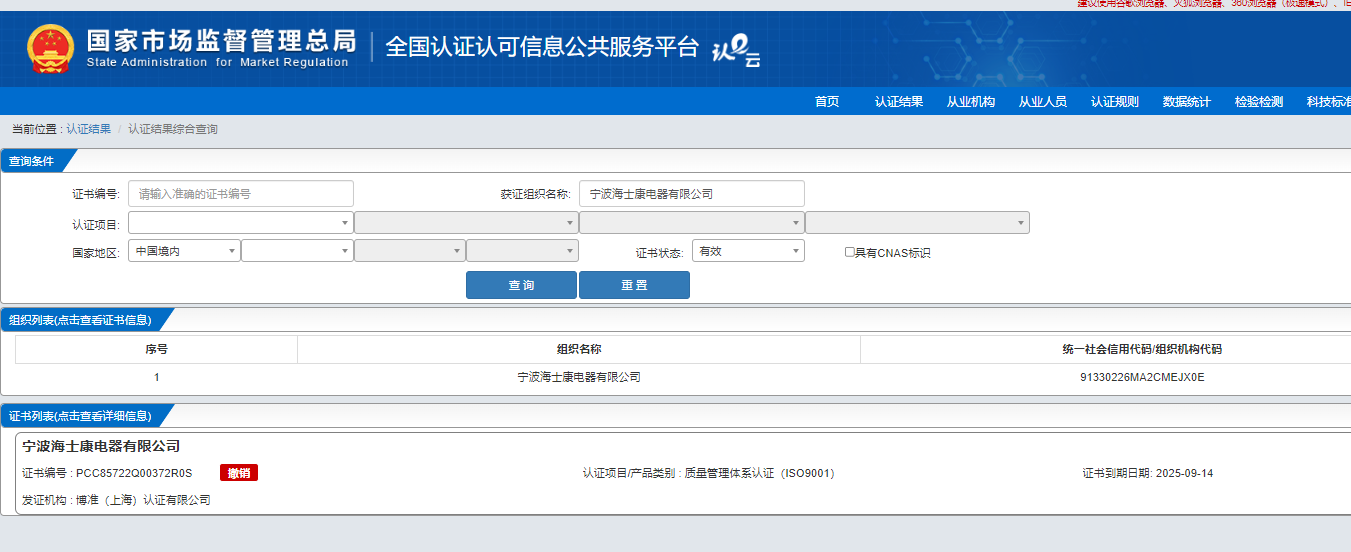The image size is (1351, 552).
Task: Open 认证规则 in the navigation bar
Action: (x=1115, y=102)
